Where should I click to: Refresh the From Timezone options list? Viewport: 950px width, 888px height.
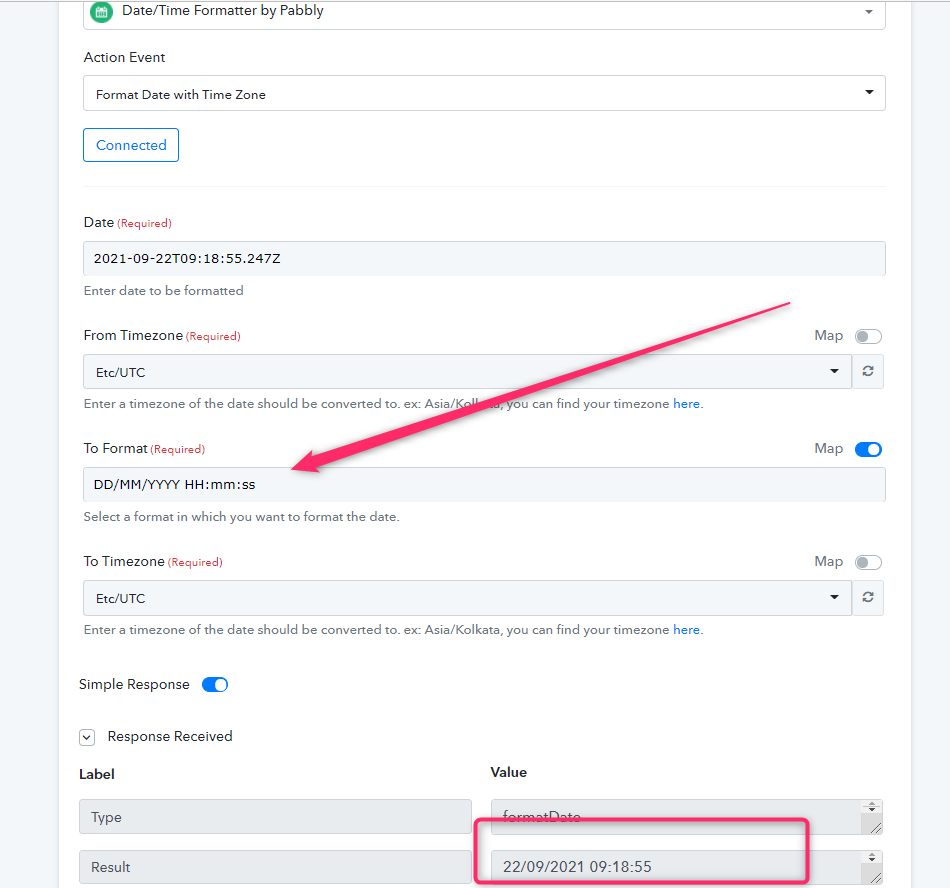868,371
